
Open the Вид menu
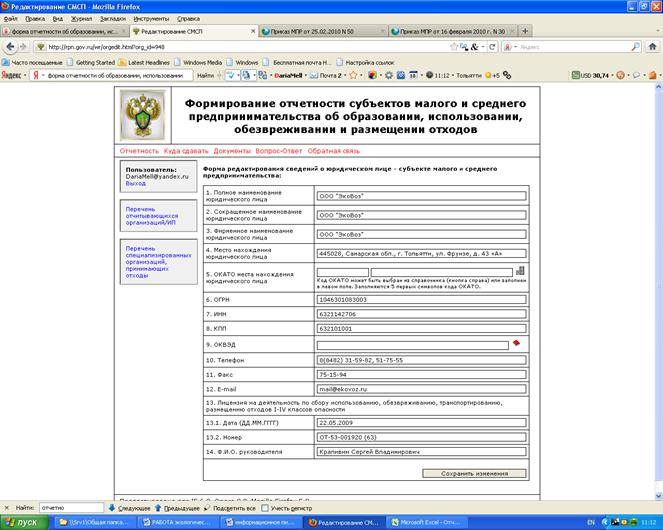pos(58,19)
